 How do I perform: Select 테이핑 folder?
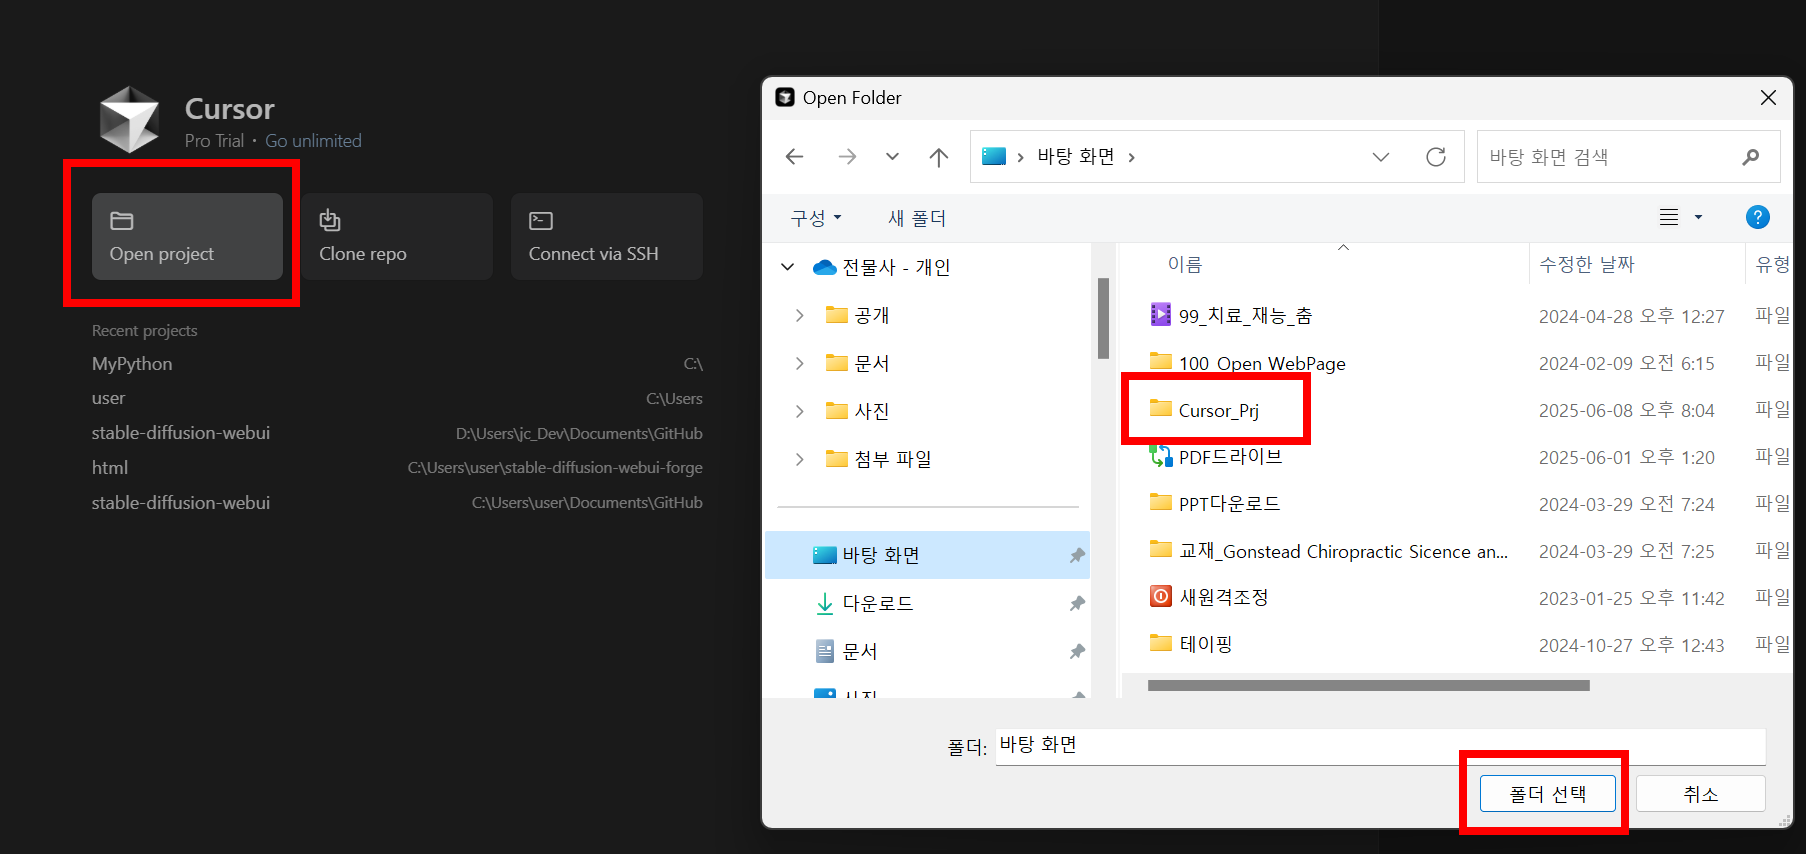[1206, 645]
